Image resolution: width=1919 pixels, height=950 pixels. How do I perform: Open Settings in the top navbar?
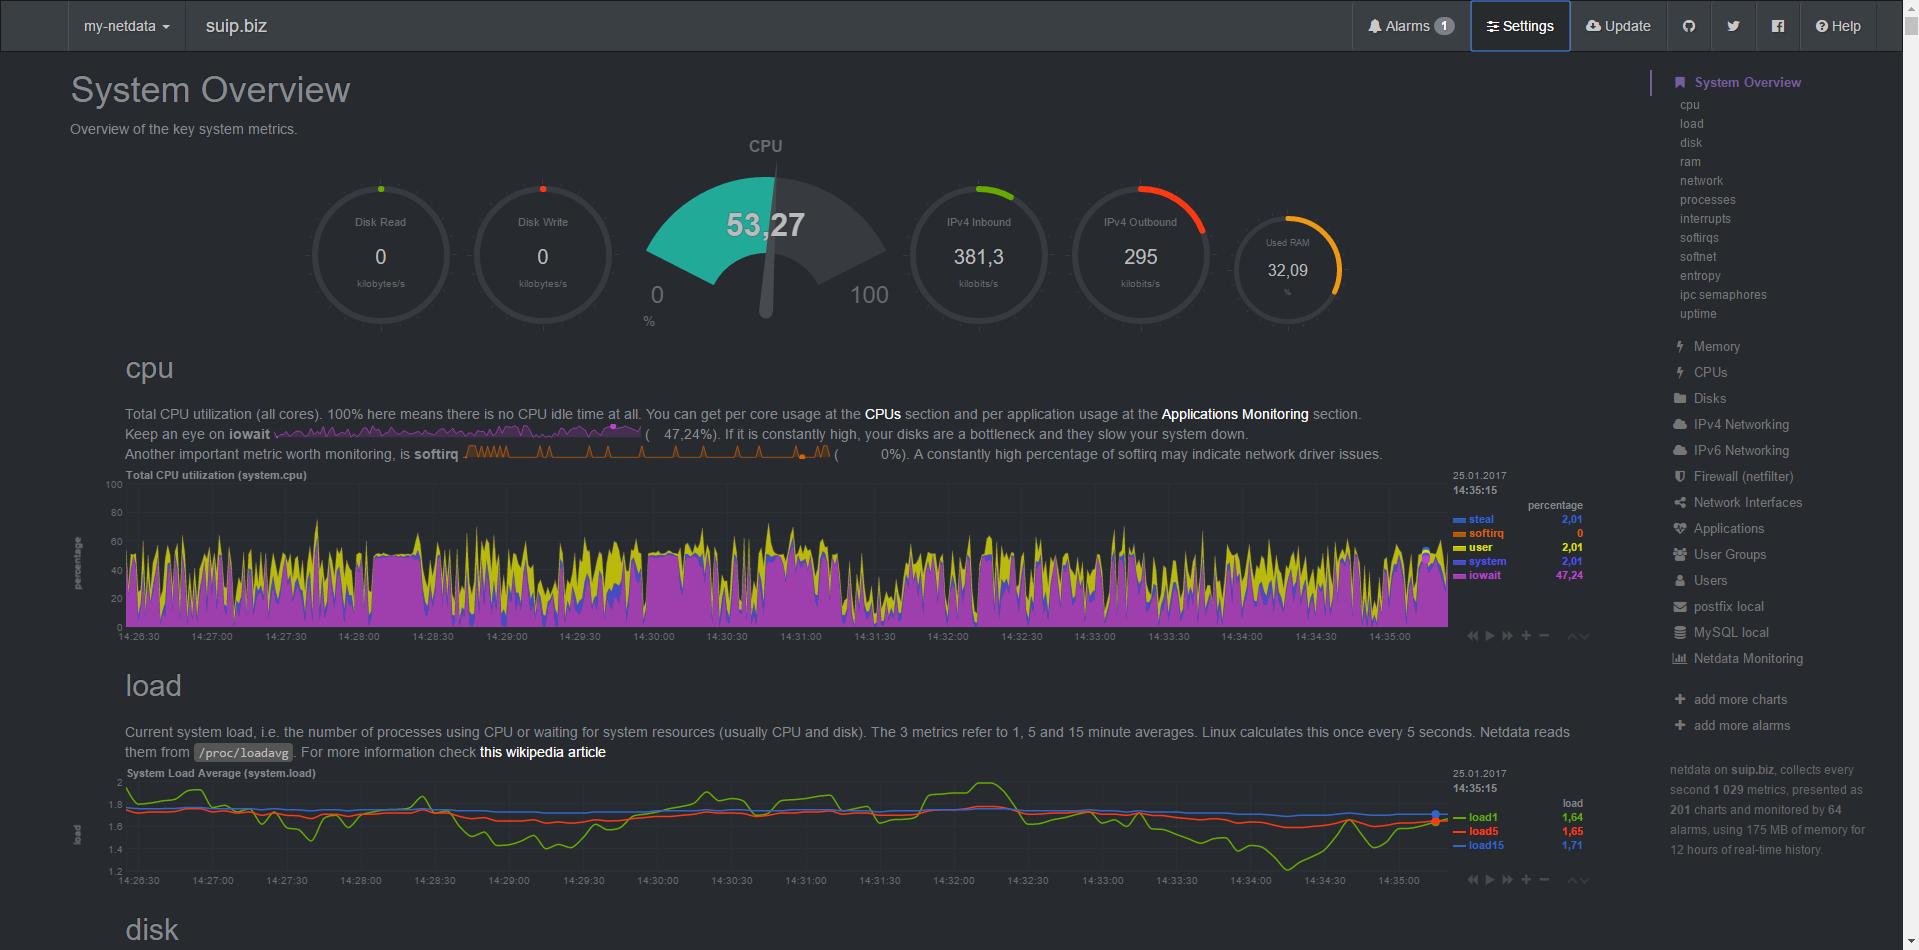(1520, 26)
